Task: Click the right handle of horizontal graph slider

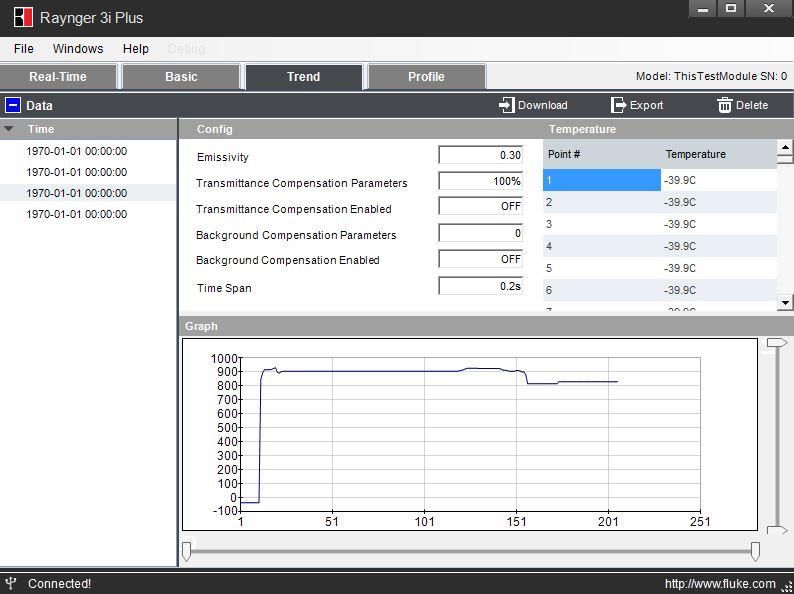Action: (755, 551)
